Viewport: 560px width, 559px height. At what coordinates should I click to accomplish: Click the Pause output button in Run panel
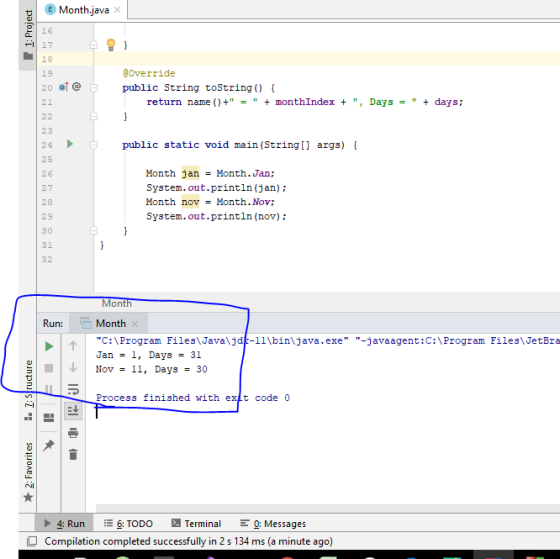coord(49,389)
